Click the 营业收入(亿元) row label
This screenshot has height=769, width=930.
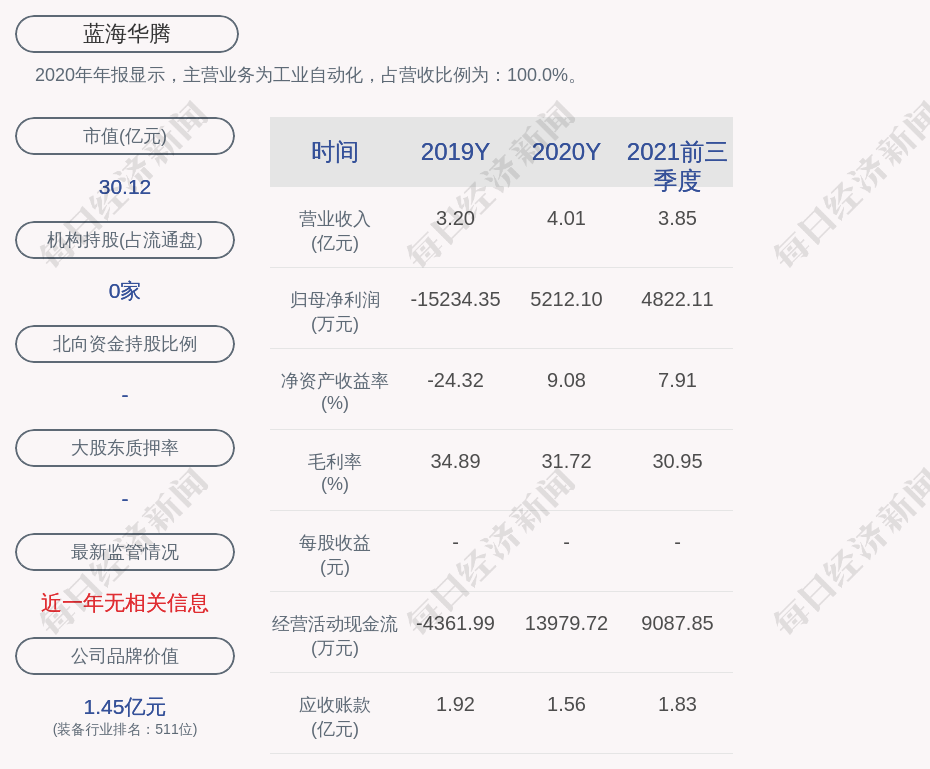pyautogui.click(x=335, y=231)
